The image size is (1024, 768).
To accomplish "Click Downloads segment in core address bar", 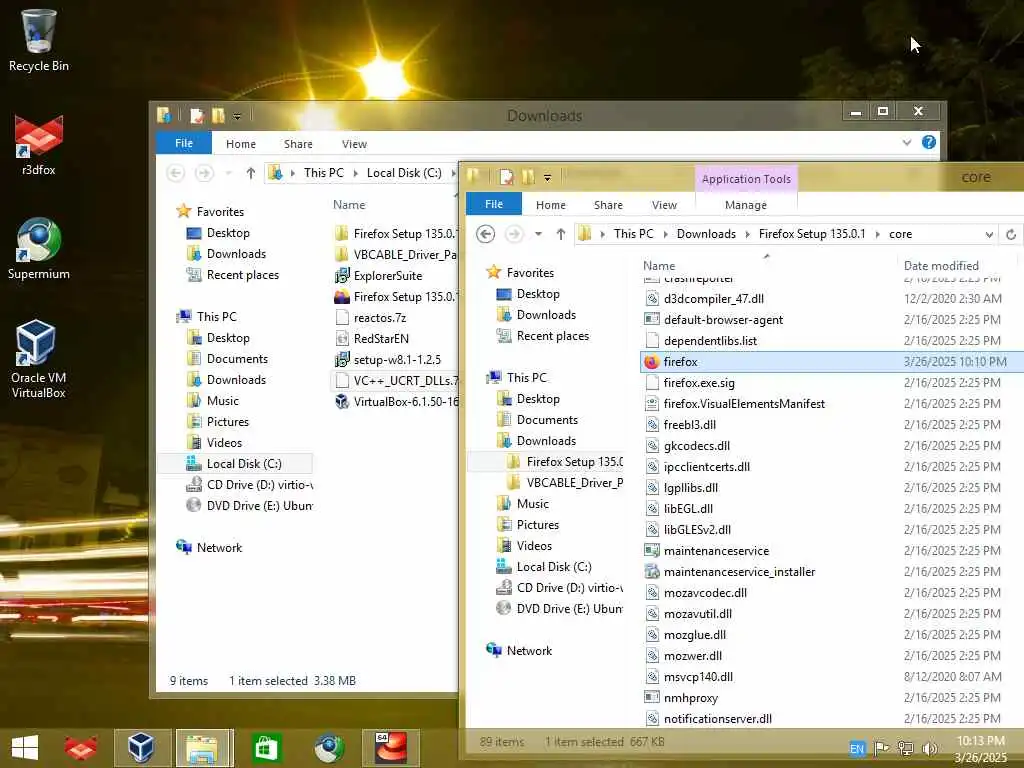I will [x=706, y=234].
